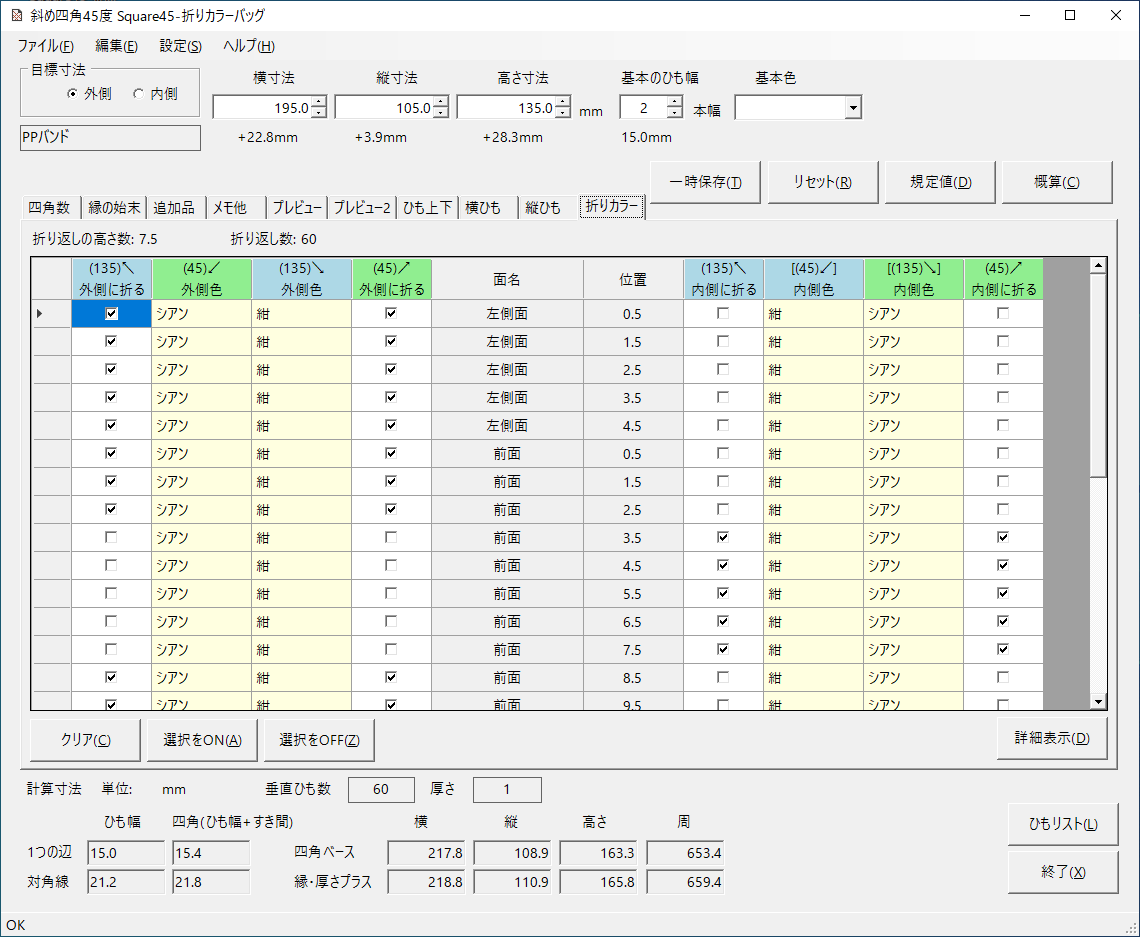Click the 選択をON button
Screen dimensions: 1140x937
(202, 740)
